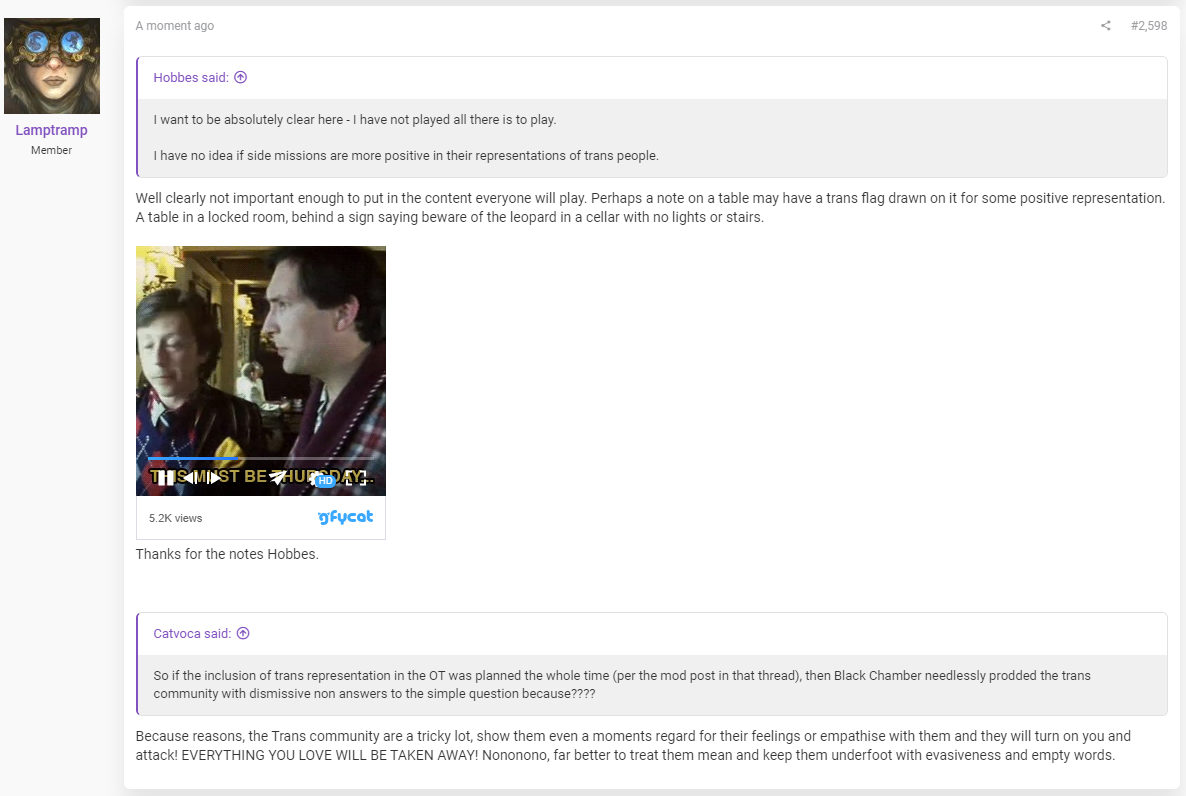
Task: Step back one frame in the gfycat player
Action: click(191, 477)
